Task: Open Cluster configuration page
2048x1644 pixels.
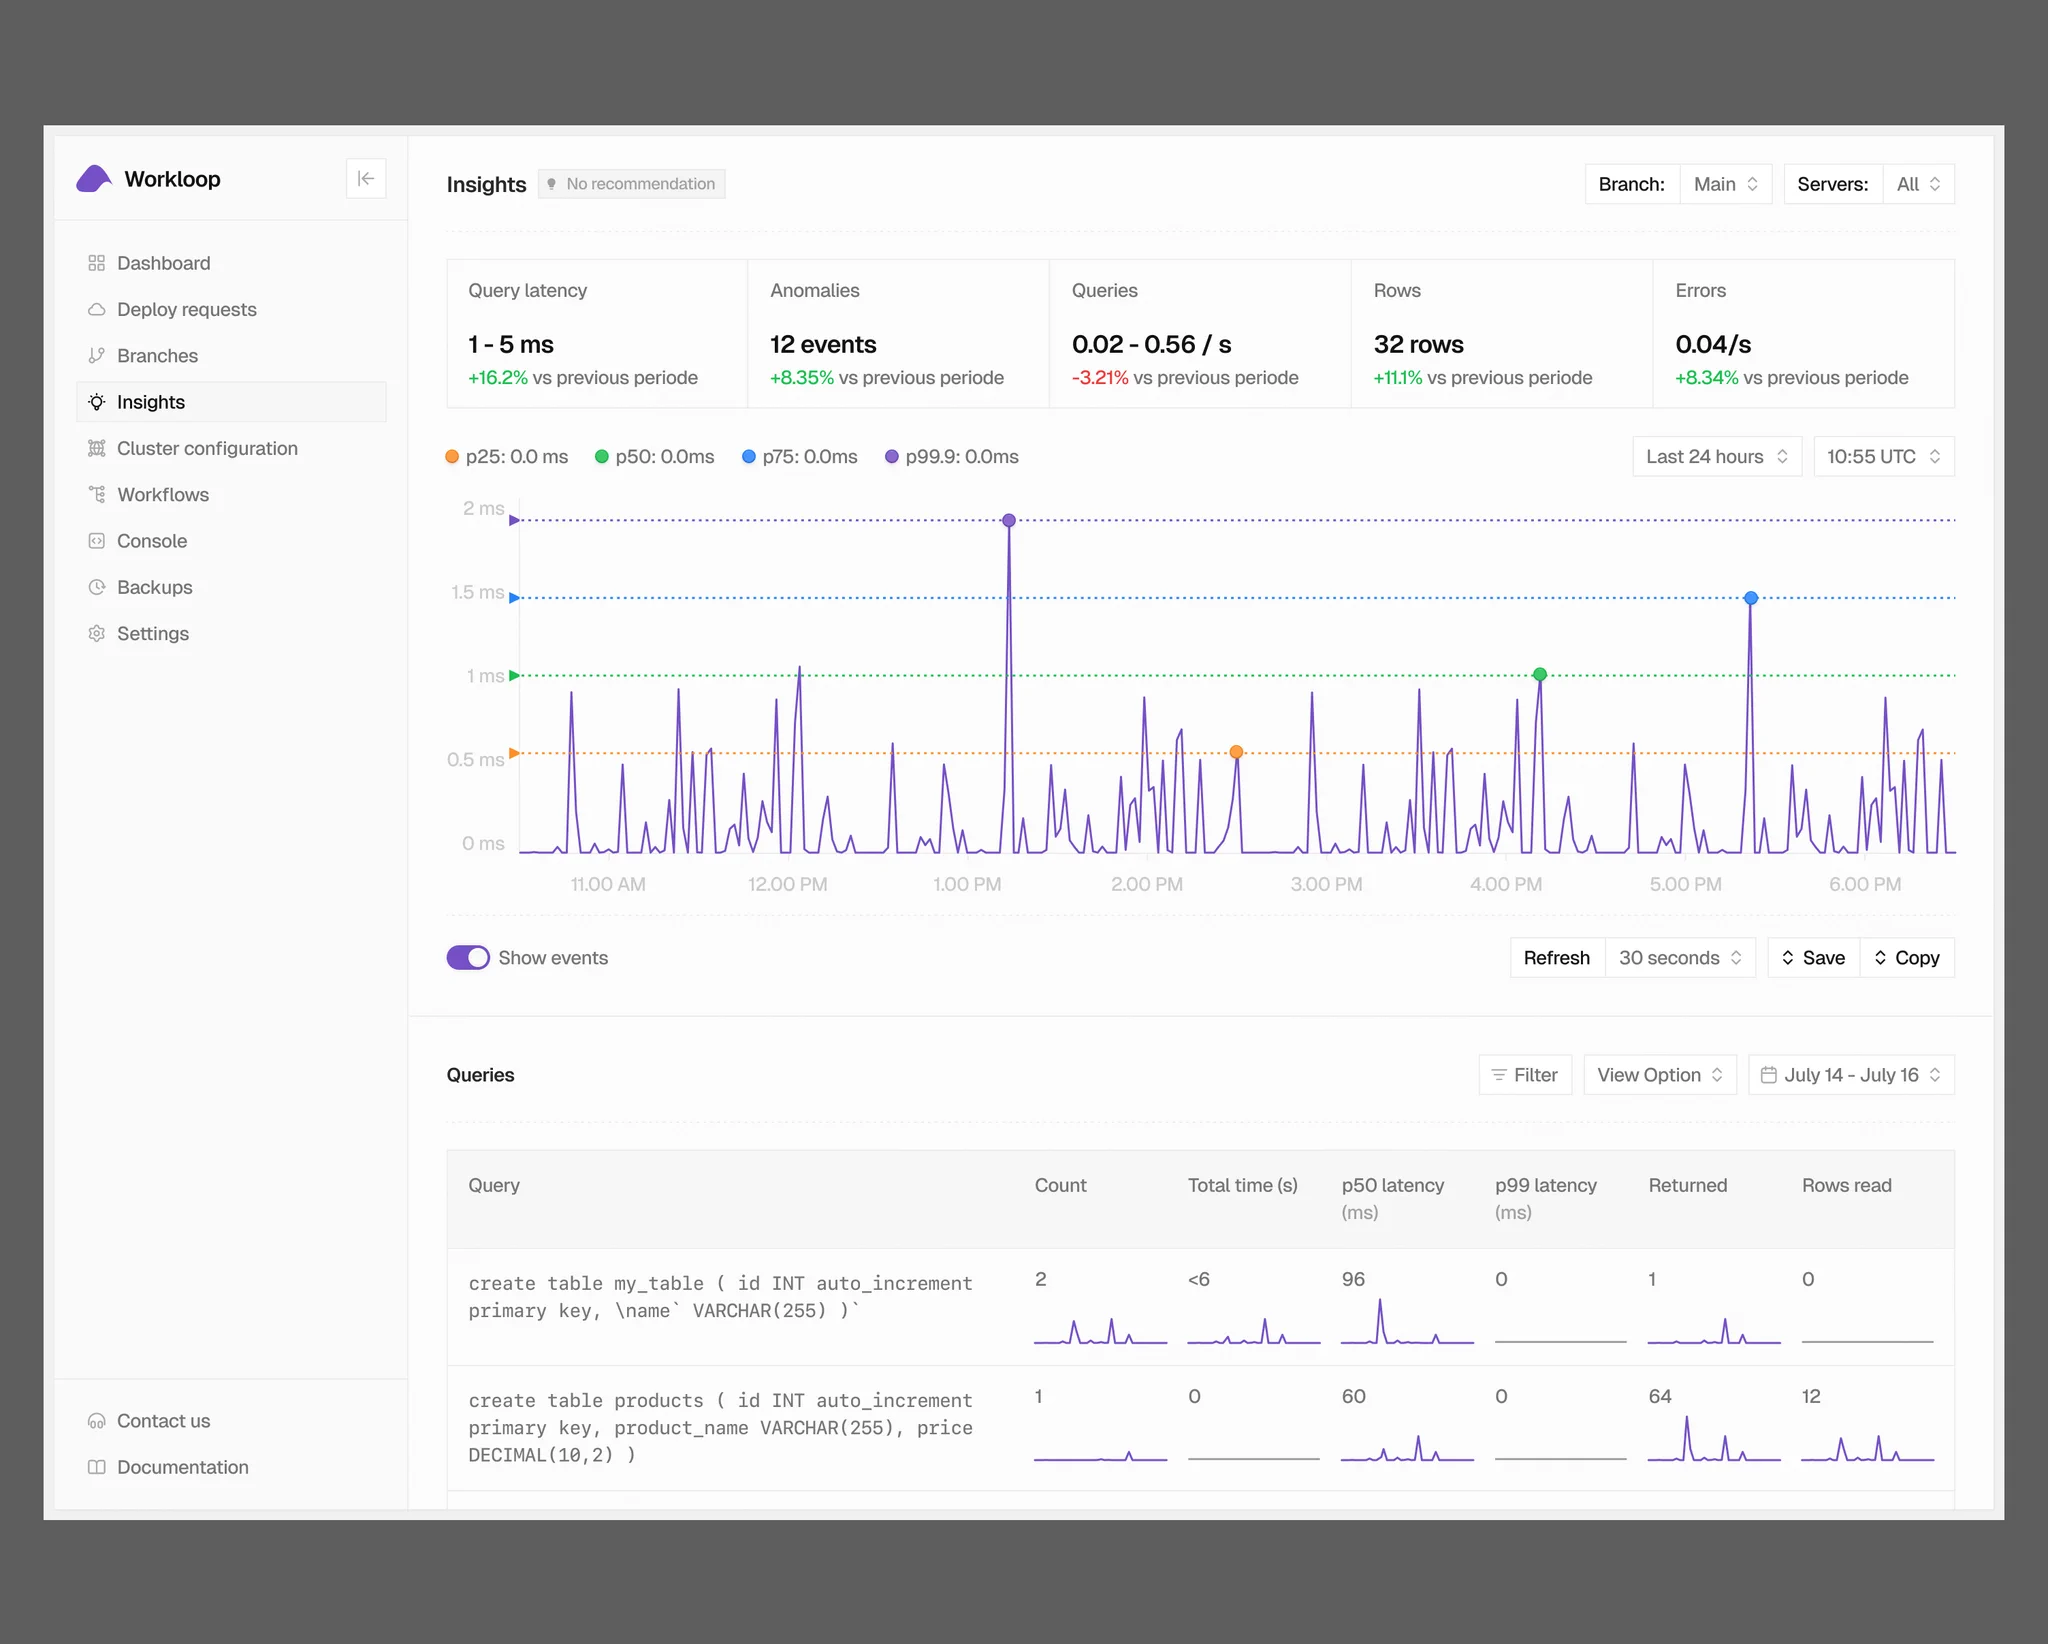Action: [231, 448]
